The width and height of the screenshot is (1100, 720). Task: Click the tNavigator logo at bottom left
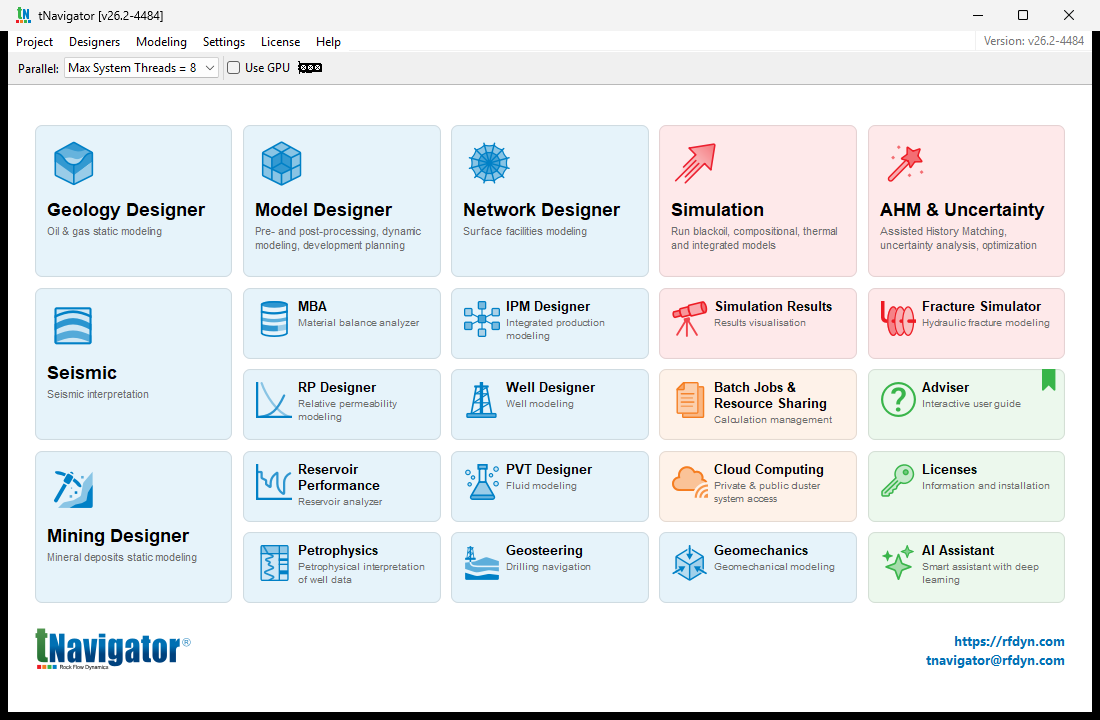(x=112, y=648)
